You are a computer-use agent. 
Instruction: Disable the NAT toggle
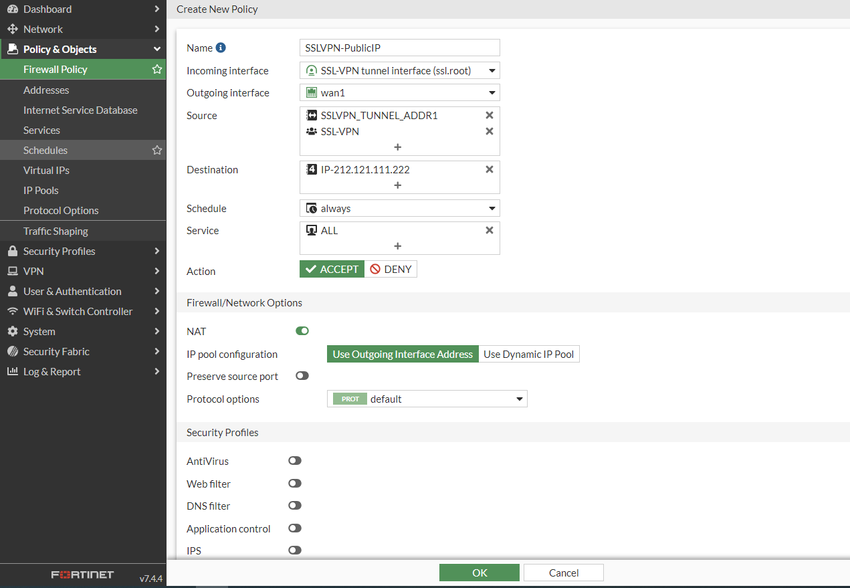click(x=302, y=331)
